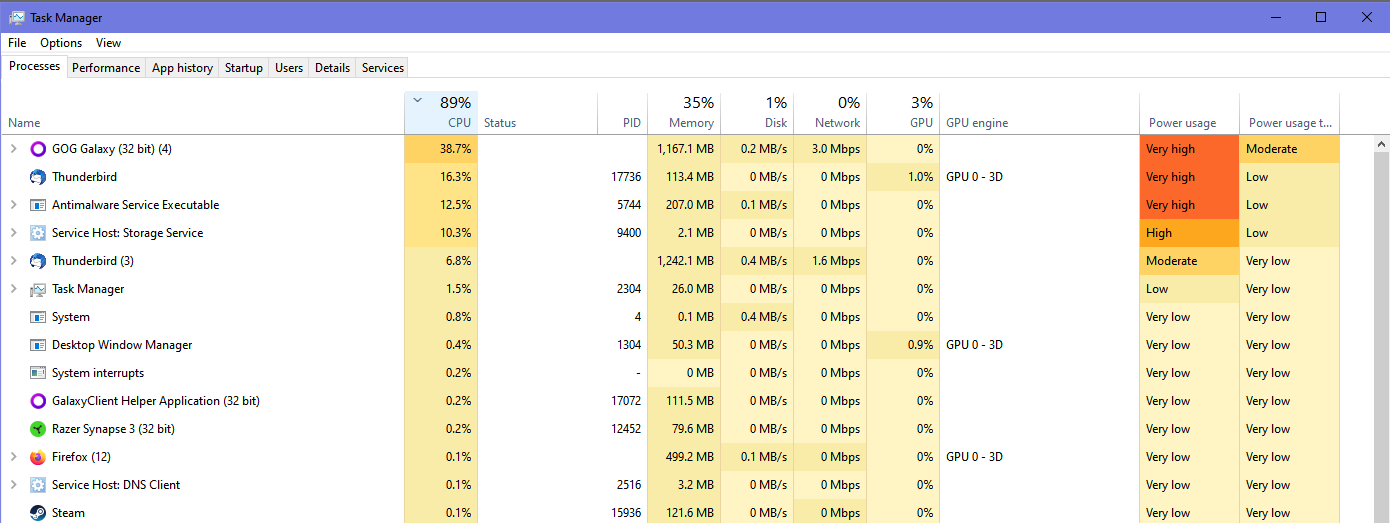Expand the Service Host: Storage Service entry
The height and width of the screenshot is (523, 1390).
[13, 233]
